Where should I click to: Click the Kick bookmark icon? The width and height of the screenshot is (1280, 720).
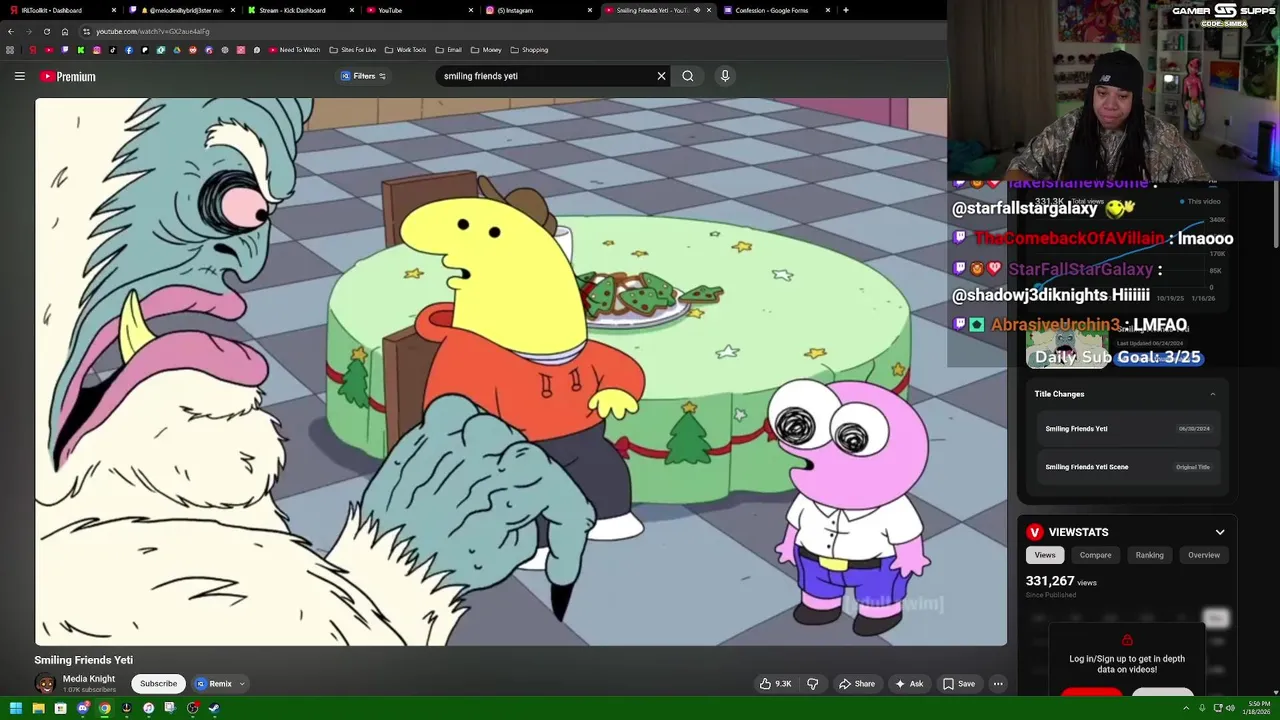pyautogui.click(x=81, y=50)
